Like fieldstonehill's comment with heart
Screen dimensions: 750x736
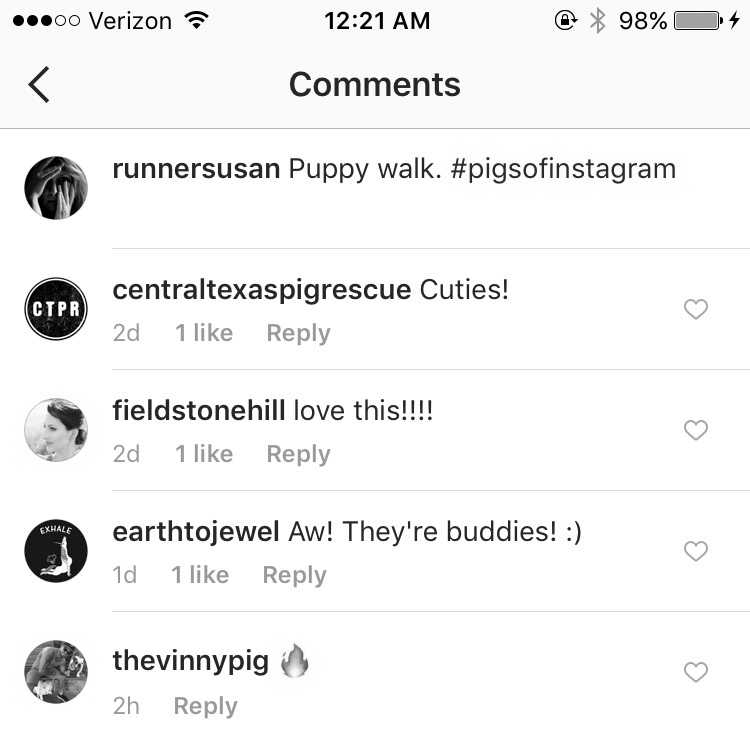coord(695,429)
